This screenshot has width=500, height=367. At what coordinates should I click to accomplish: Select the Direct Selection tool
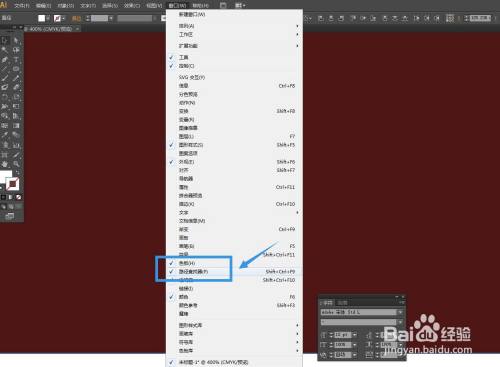point(16,40)
